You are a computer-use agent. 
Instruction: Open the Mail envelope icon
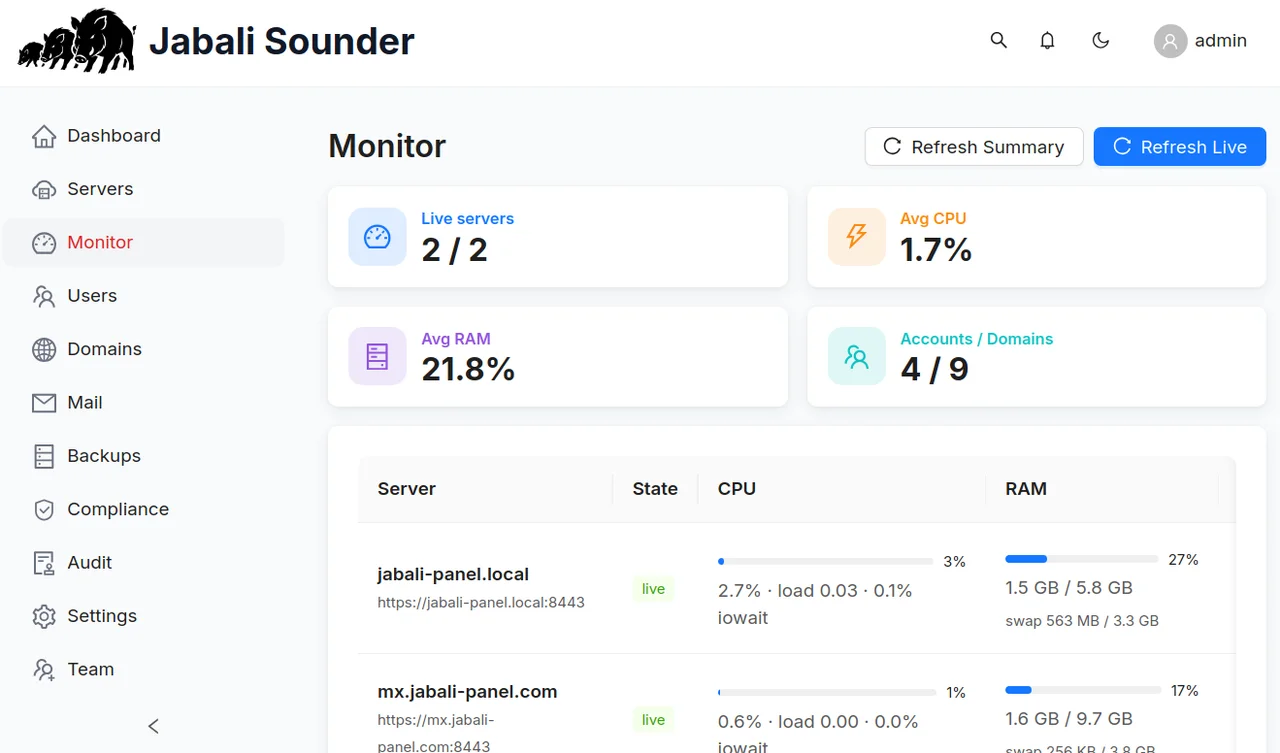coord(44,403)
